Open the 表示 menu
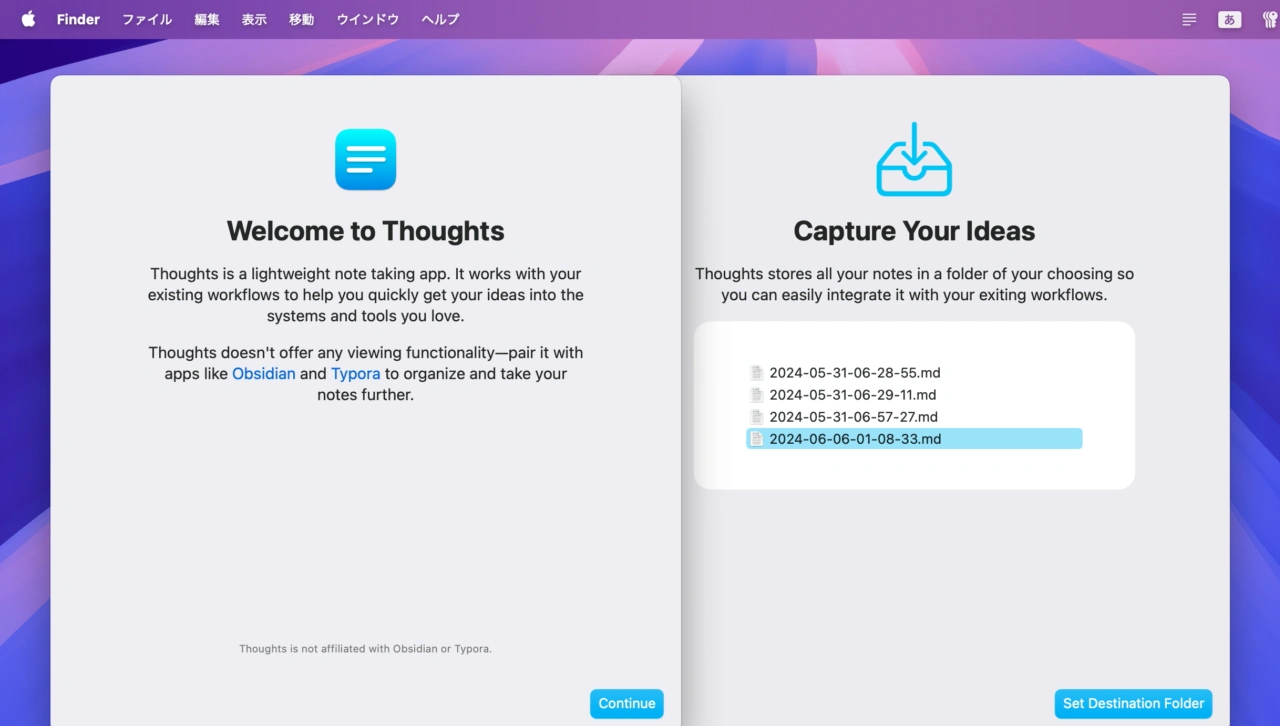 coord(254,19)
